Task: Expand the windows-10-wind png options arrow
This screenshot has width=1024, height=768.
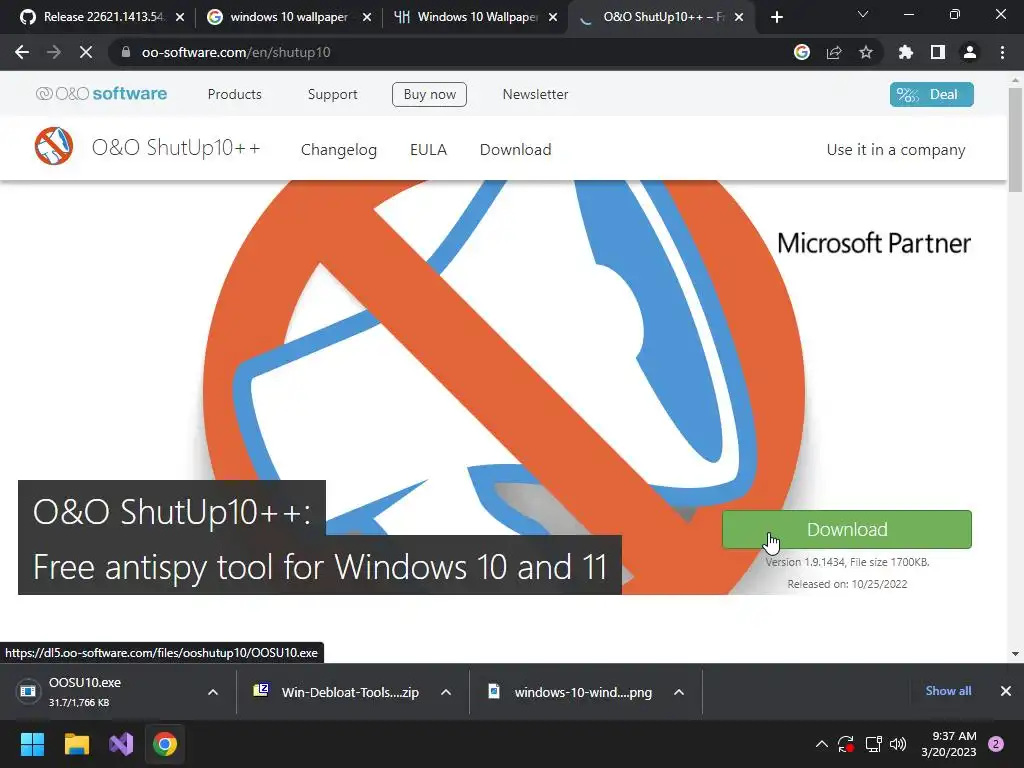Action: 679,692
